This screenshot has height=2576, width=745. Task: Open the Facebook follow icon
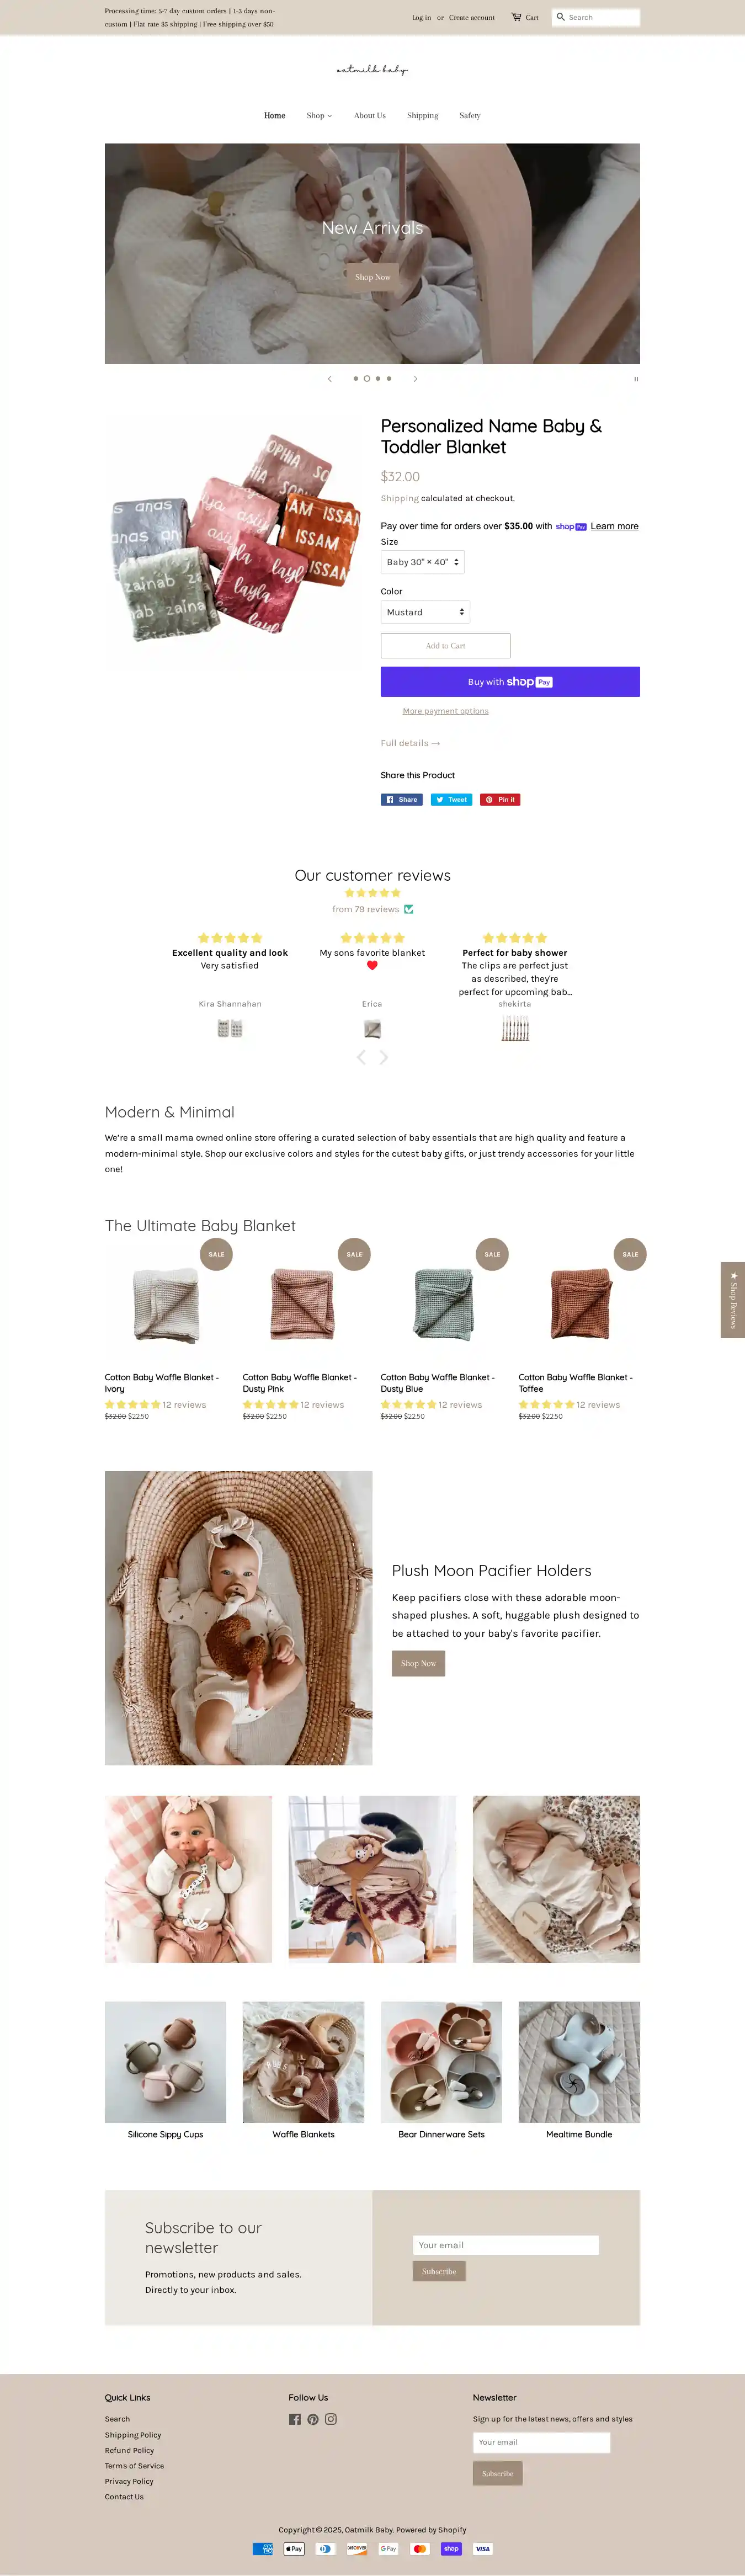point(294,2419)
